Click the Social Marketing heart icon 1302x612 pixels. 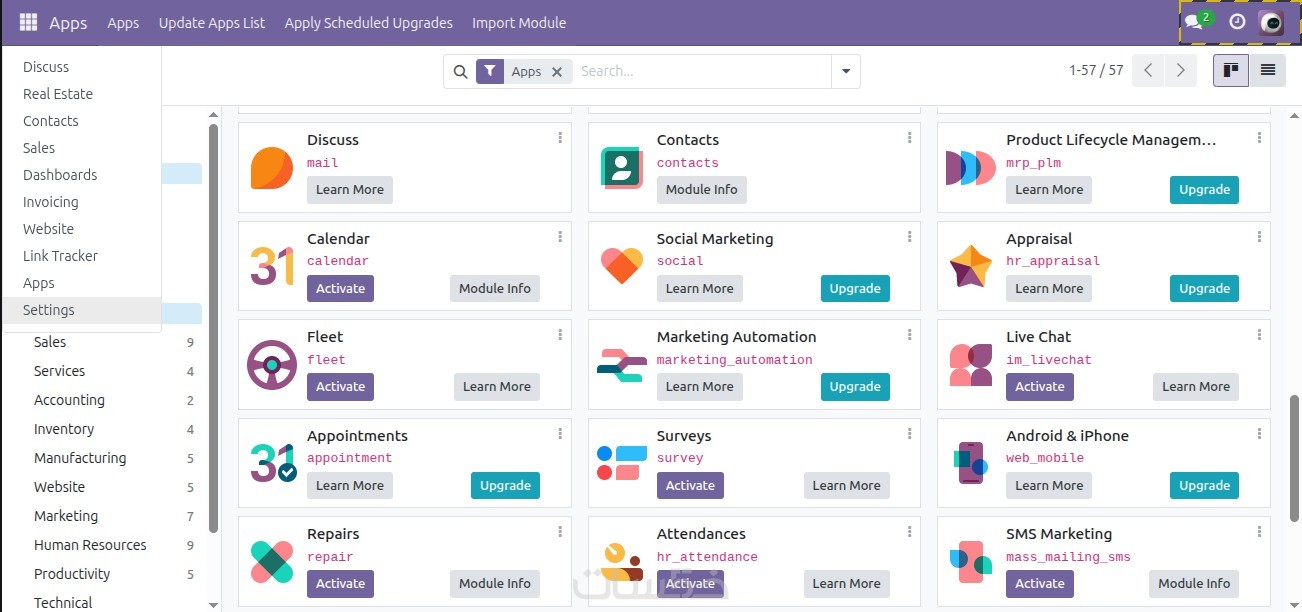click(621, 266)
